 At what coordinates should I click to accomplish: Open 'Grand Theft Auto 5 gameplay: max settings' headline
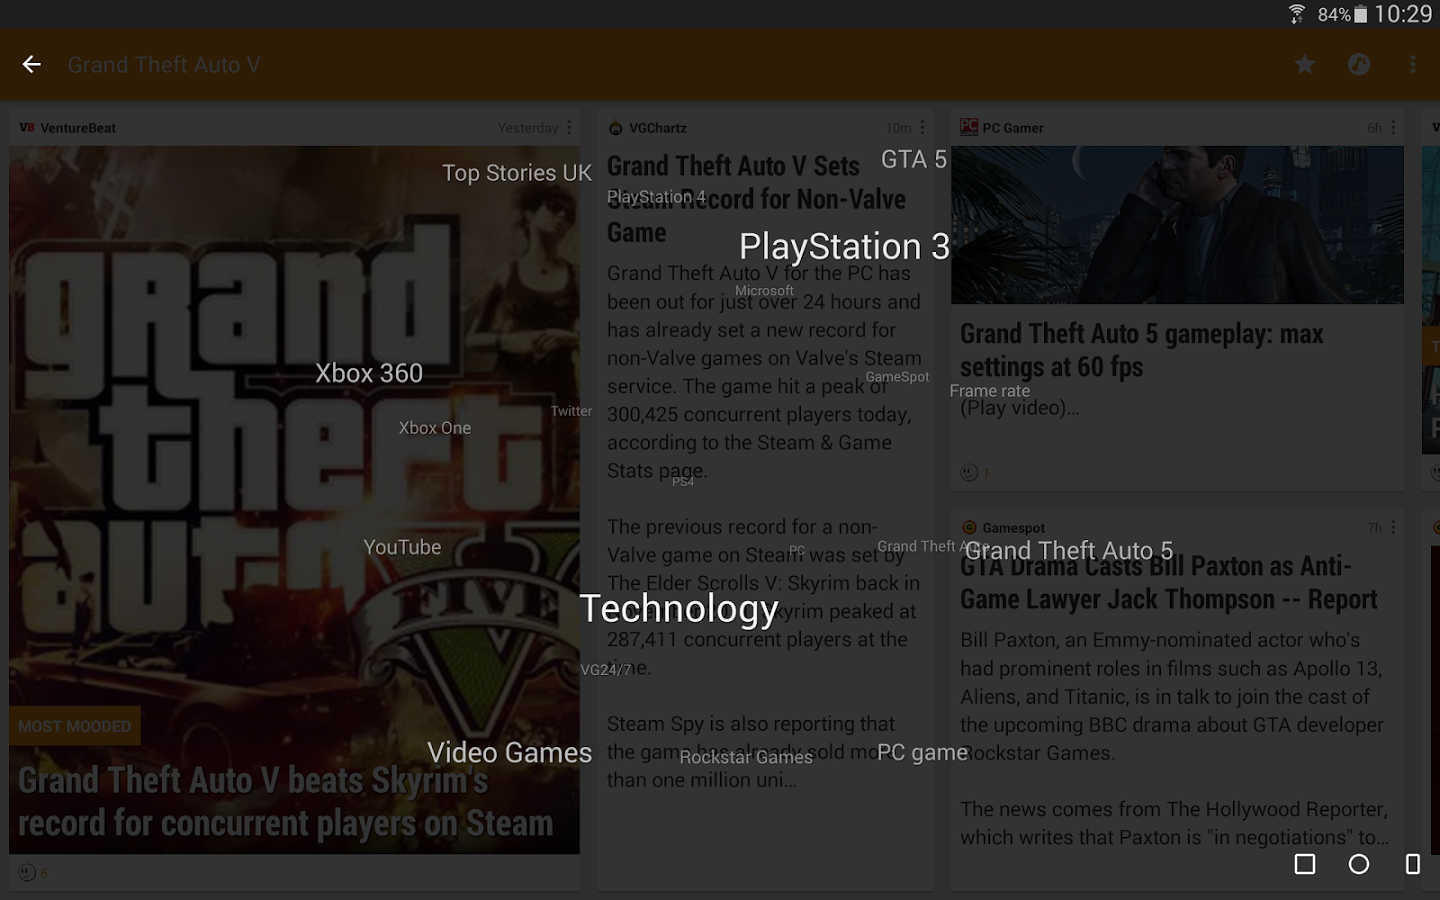point(1141,350)
